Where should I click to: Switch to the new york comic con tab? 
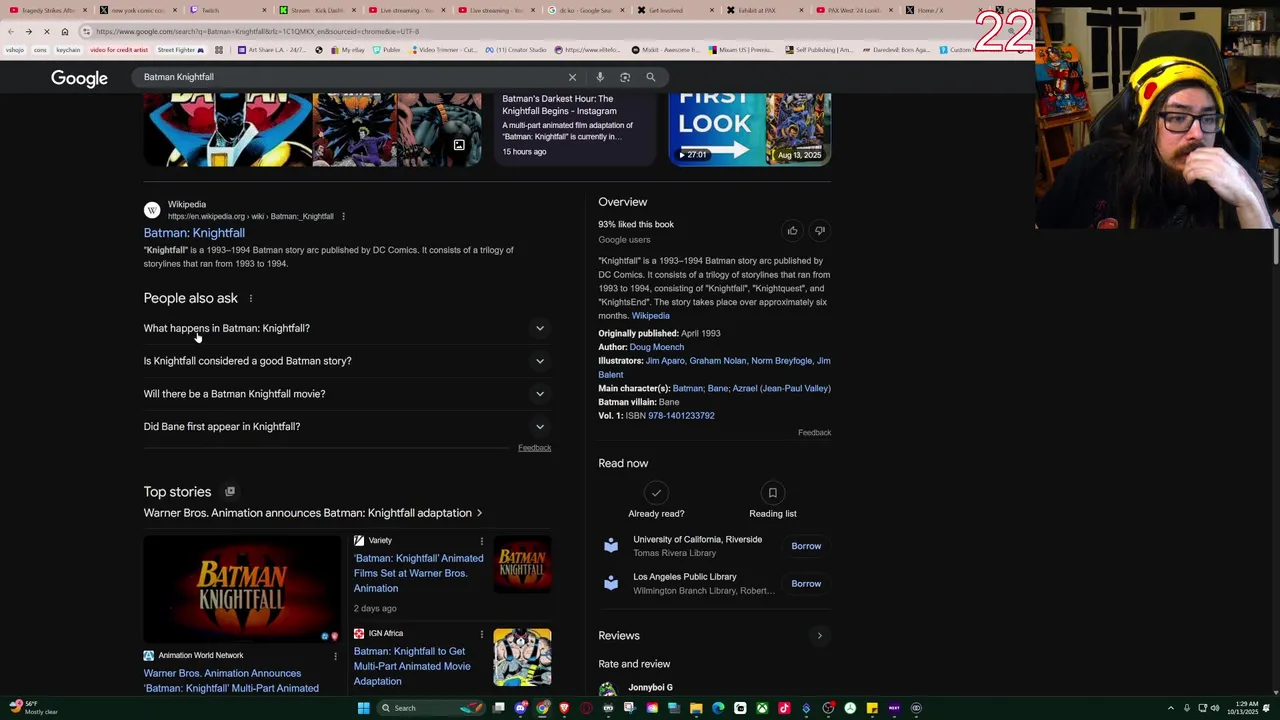click(138, 10)
